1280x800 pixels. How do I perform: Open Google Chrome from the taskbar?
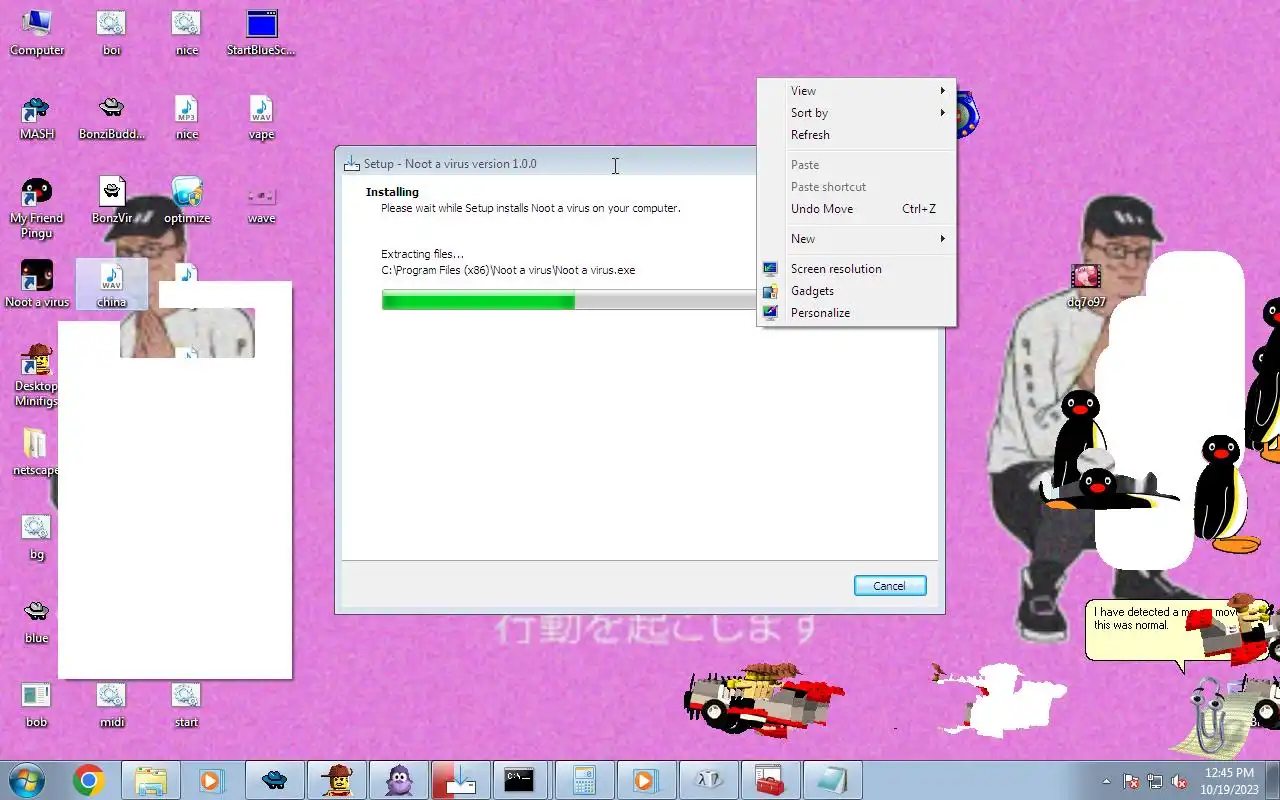89,780
